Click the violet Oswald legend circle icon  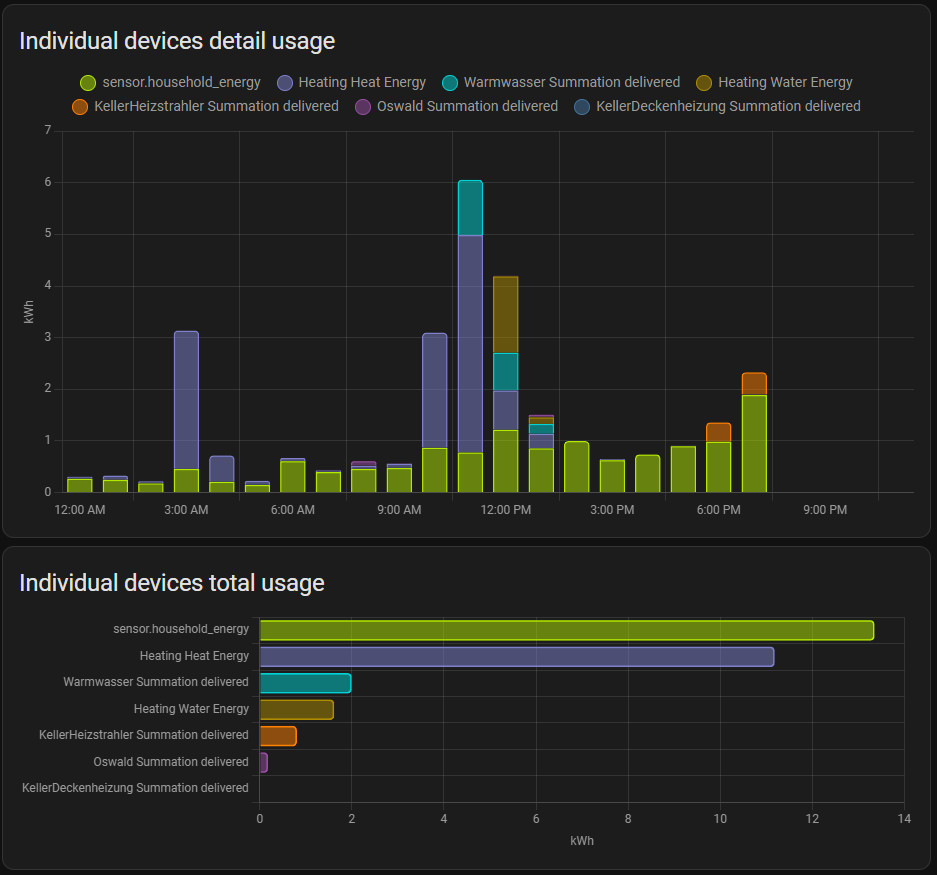363,106
